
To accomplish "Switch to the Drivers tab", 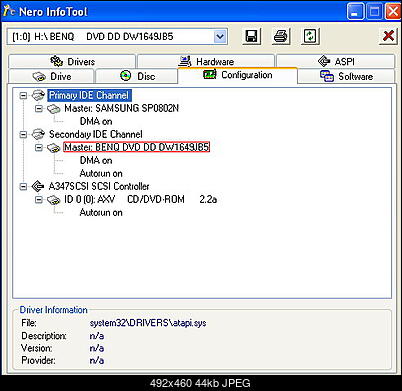I will (72, 61).
